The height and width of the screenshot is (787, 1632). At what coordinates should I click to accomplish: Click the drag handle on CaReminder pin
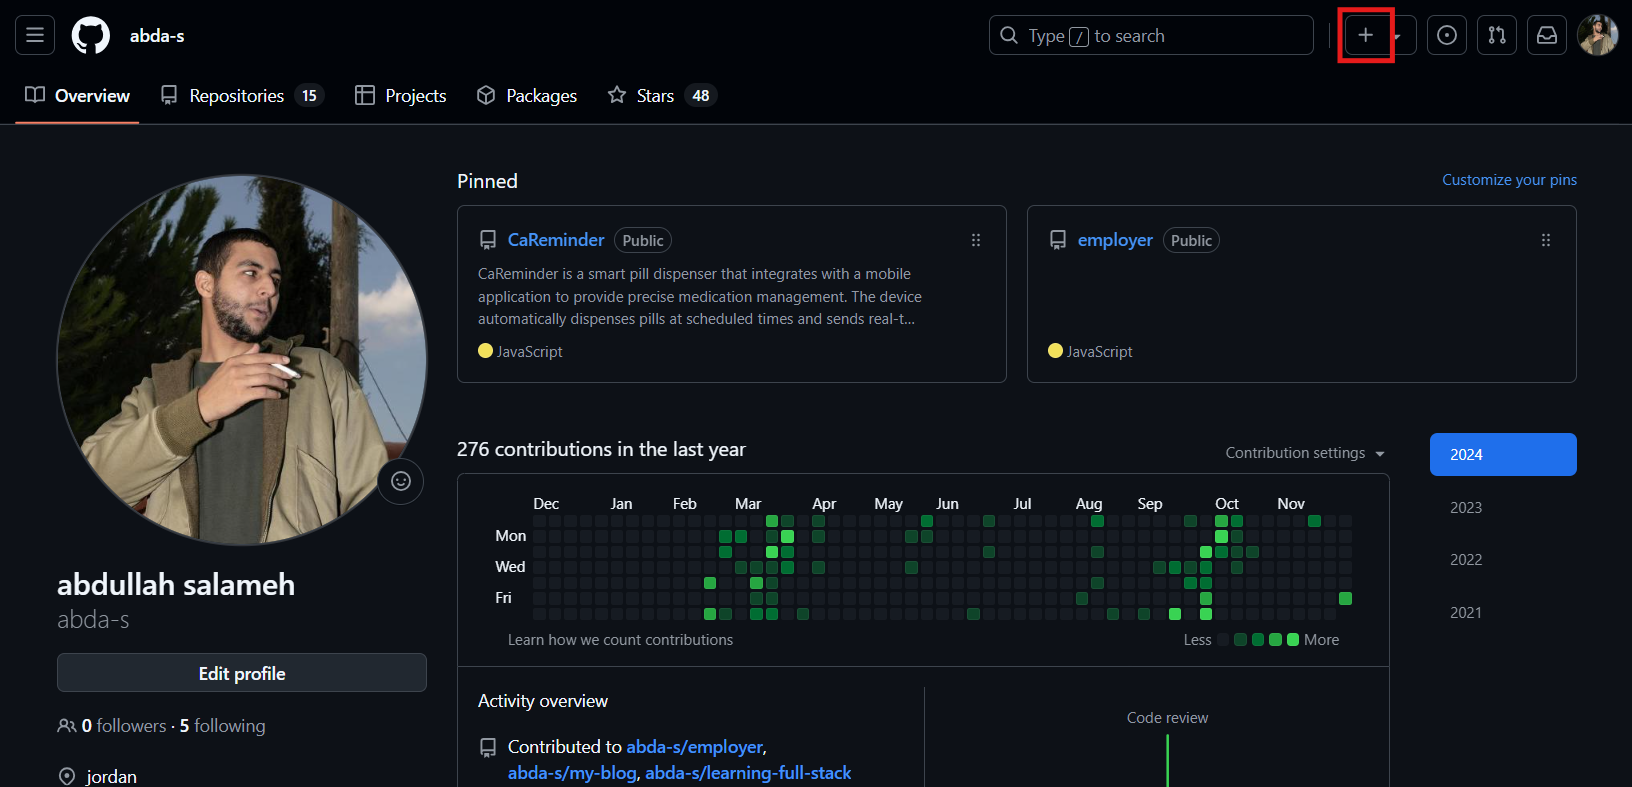(975, 240)
